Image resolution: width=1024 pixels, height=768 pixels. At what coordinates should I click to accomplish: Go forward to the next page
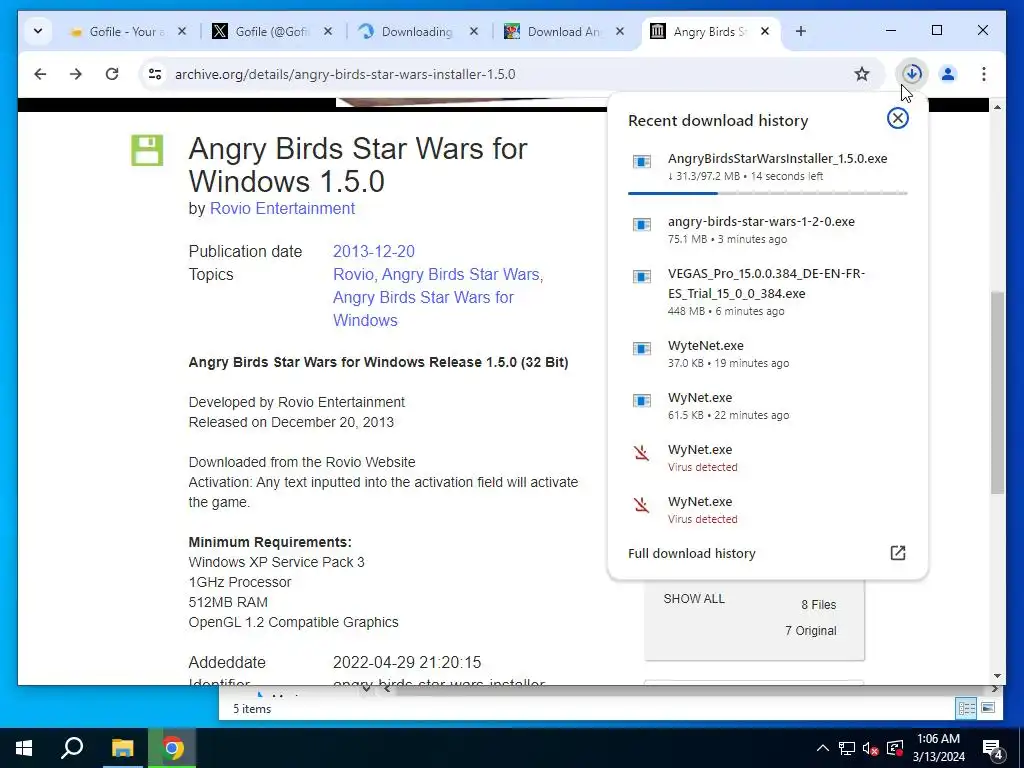tap(76, 74)
